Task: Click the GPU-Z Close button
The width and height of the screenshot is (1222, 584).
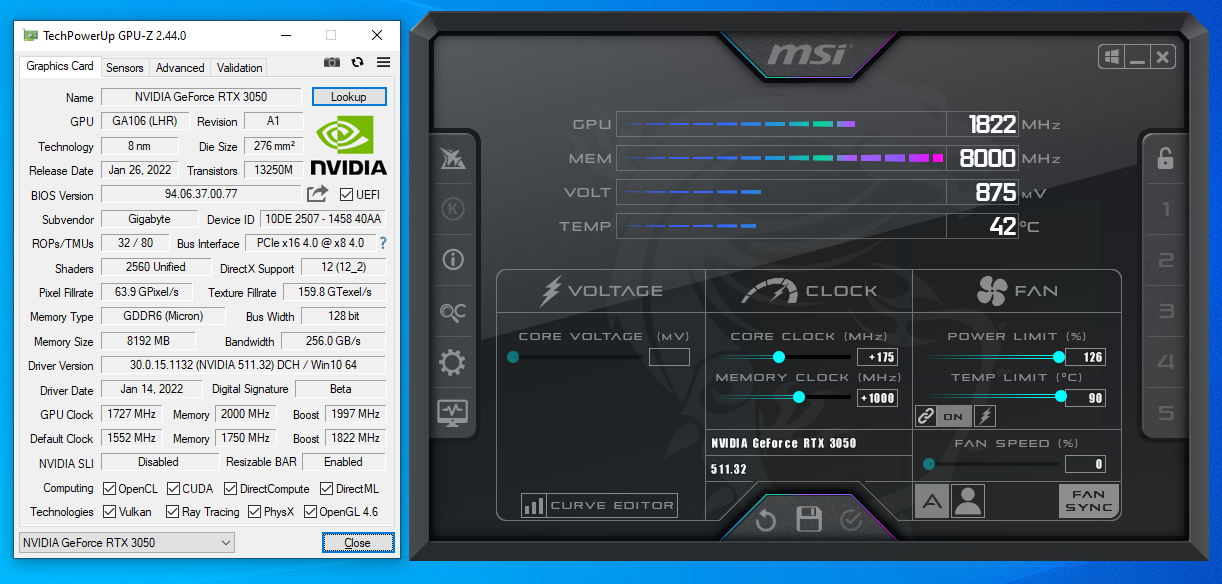Action: (357, 543)
